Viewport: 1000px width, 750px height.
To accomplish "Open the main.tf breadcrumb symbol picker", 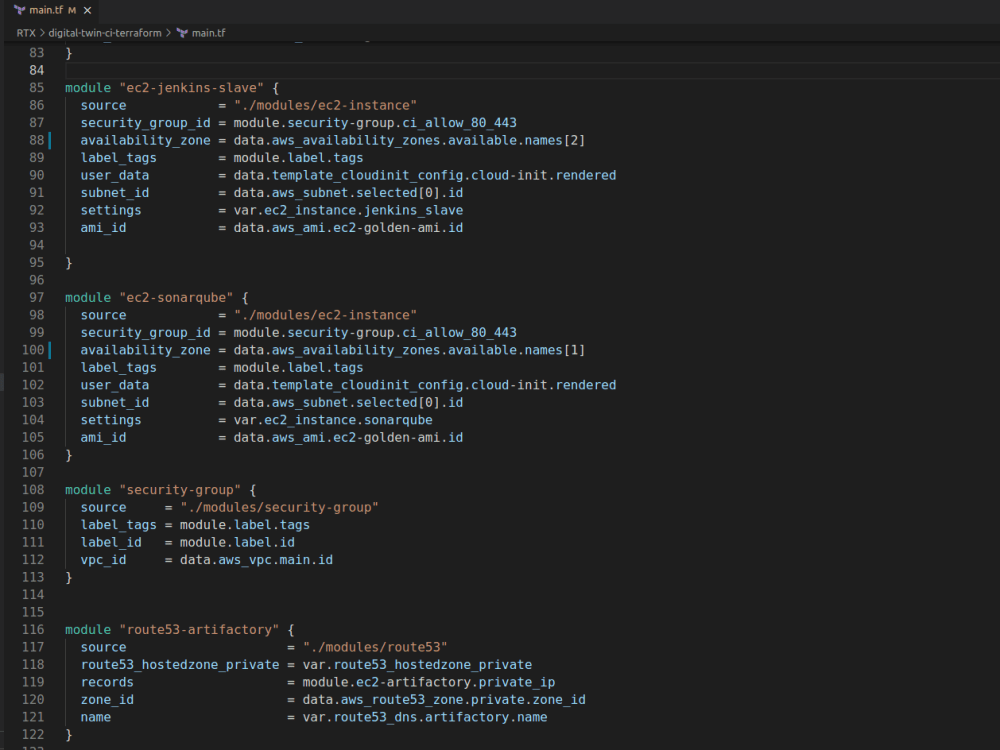I will 207,32.
